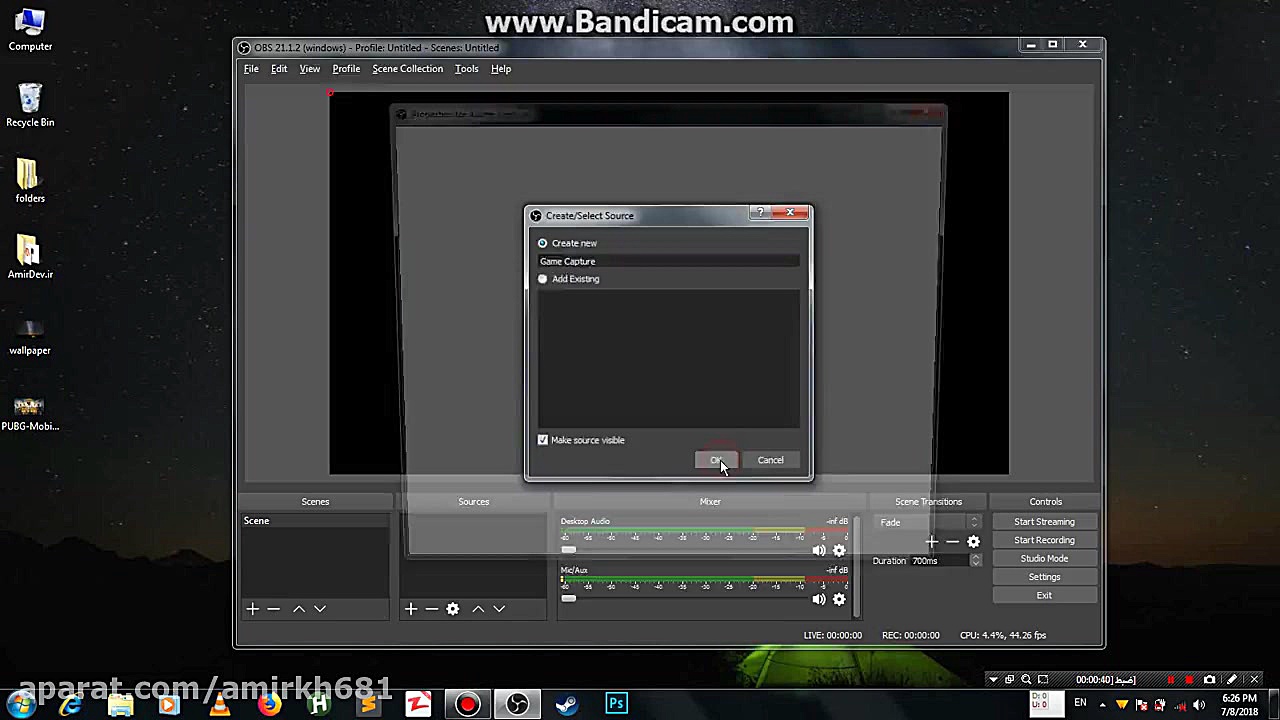Click the Bandicam record icon in taskbar
Viewport: 1280px width, 720px height.
tap(467, 704)
